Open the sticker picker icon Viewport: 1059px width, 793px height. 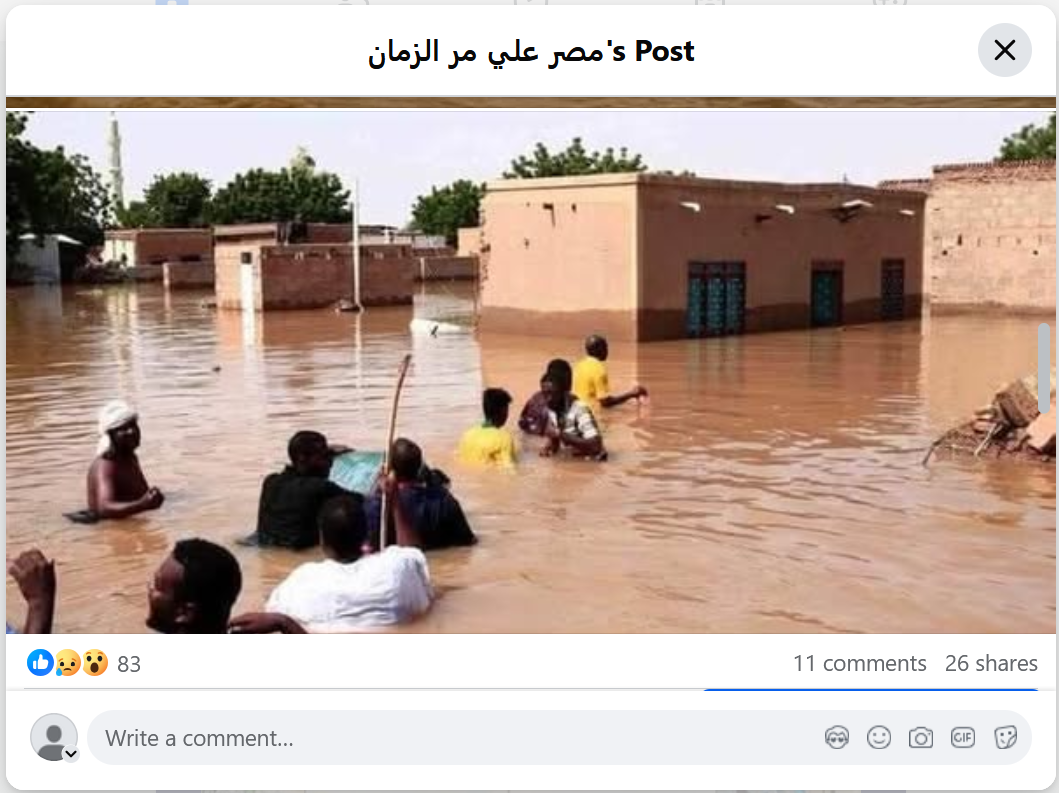[x=1005, y=738]
